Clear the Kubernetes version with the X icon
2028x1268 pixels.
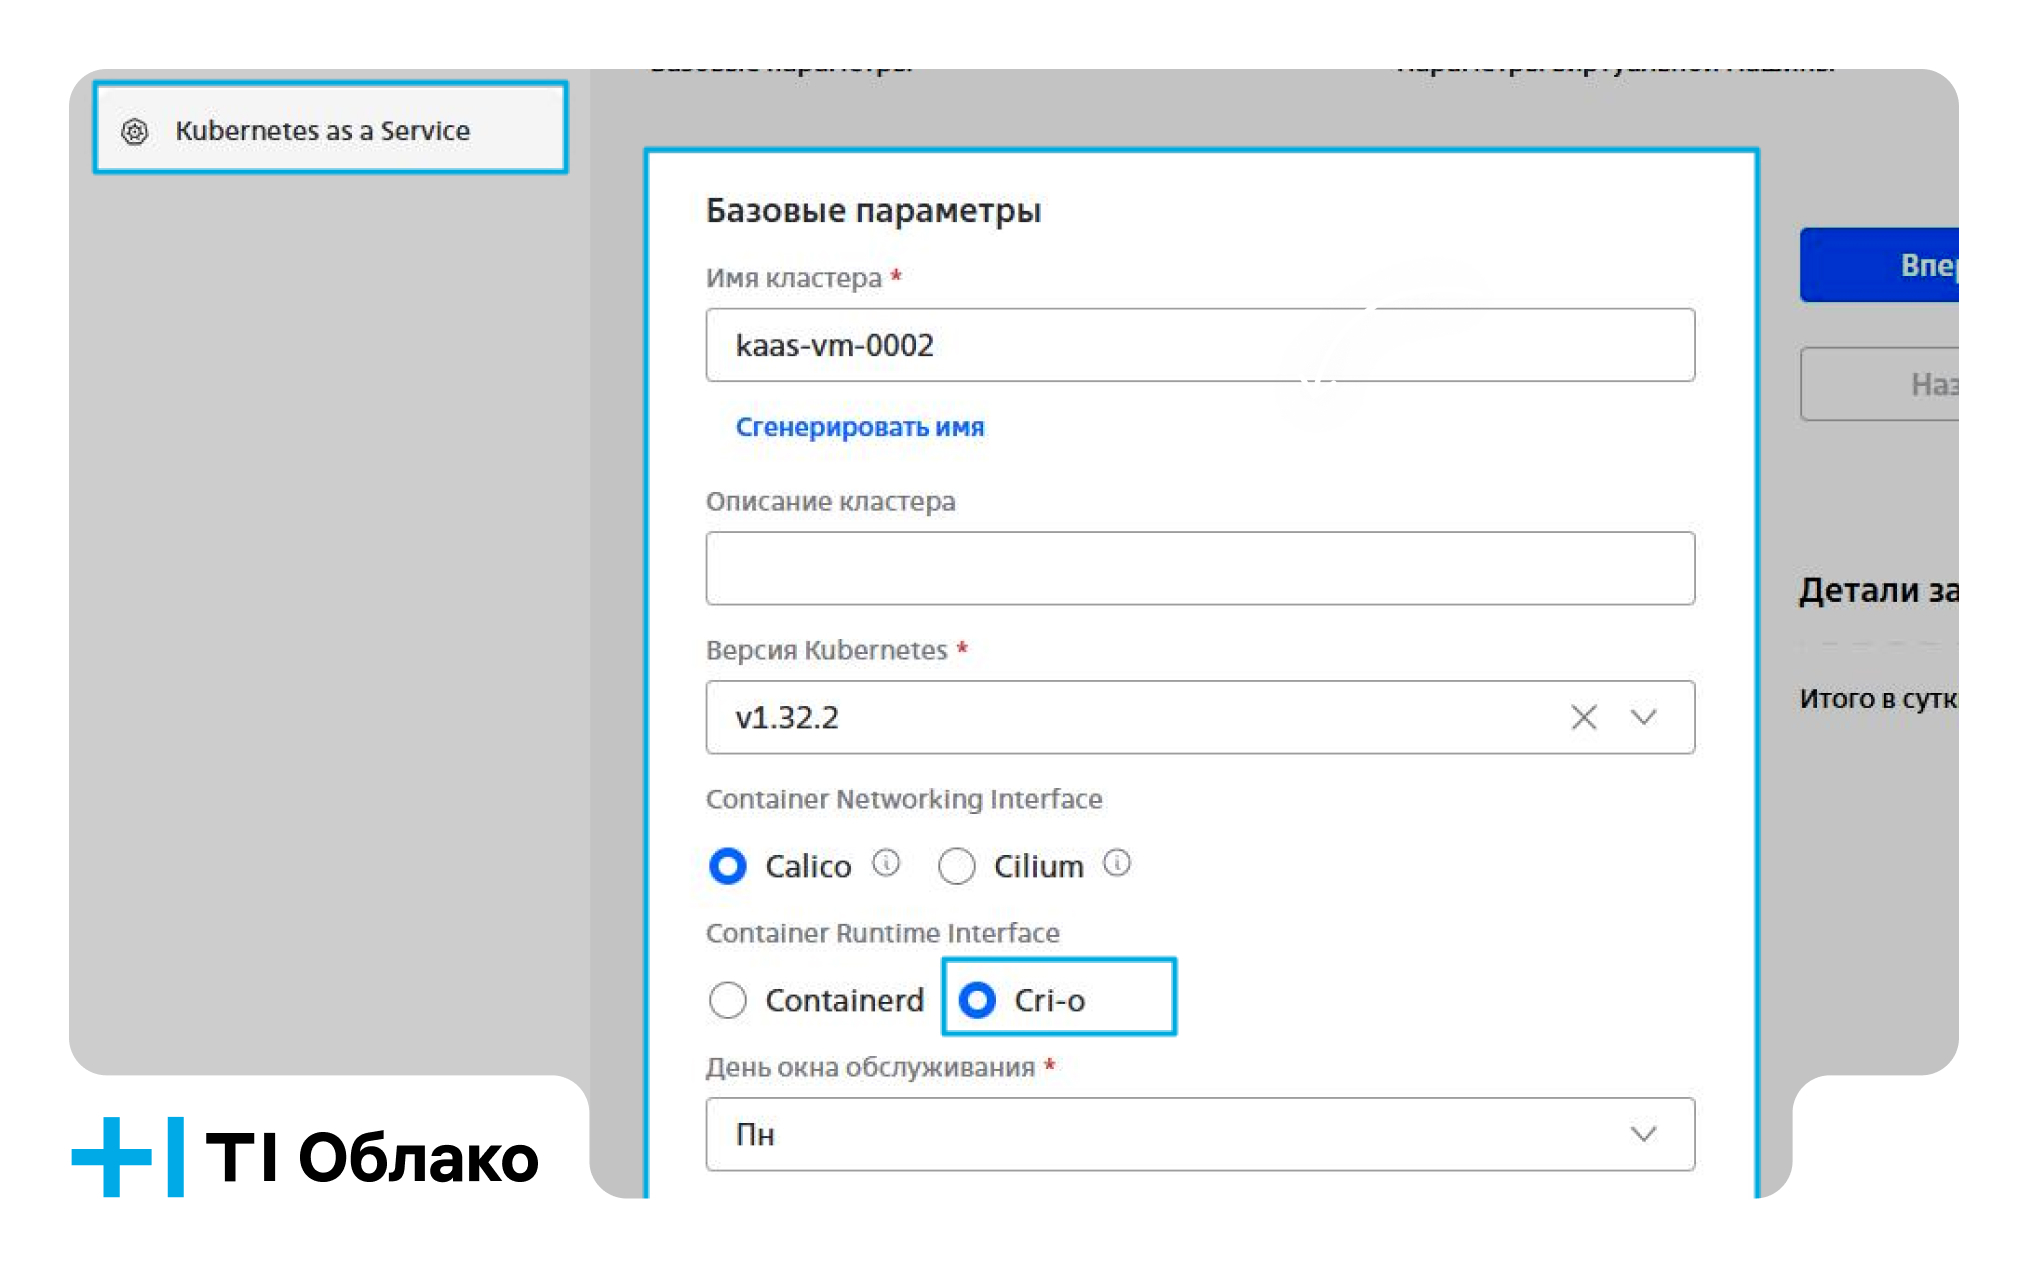[1584, 717]
